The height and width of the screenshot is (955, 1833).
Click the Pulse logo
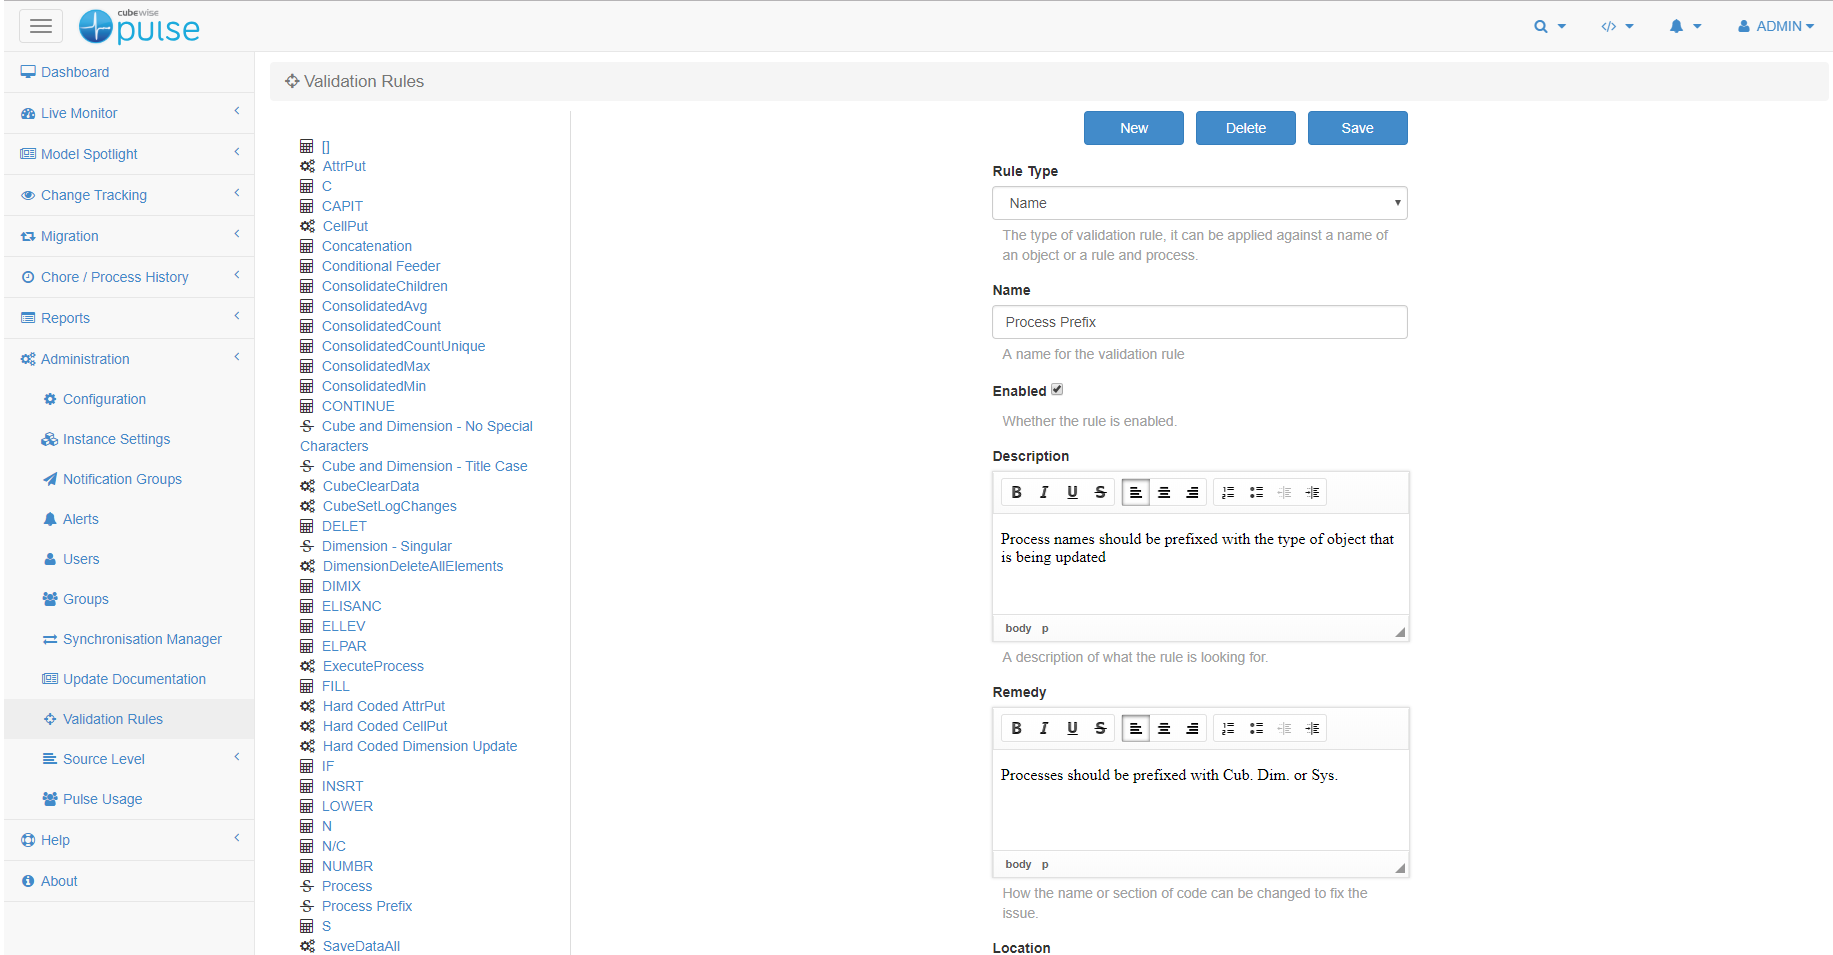pos(139,26)
